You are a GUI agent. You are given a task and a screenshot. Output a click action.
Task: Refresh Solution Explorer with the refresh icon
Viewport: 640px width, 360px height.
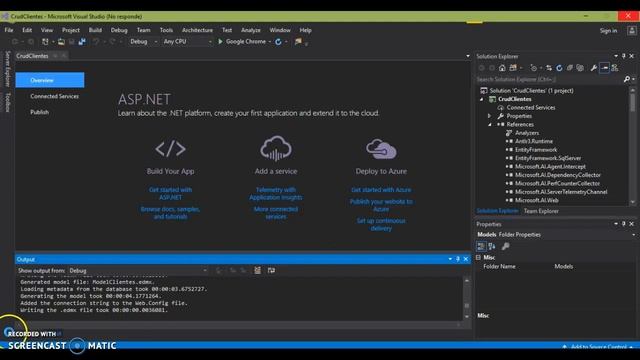pyautogui.click(x=559, y=68)
